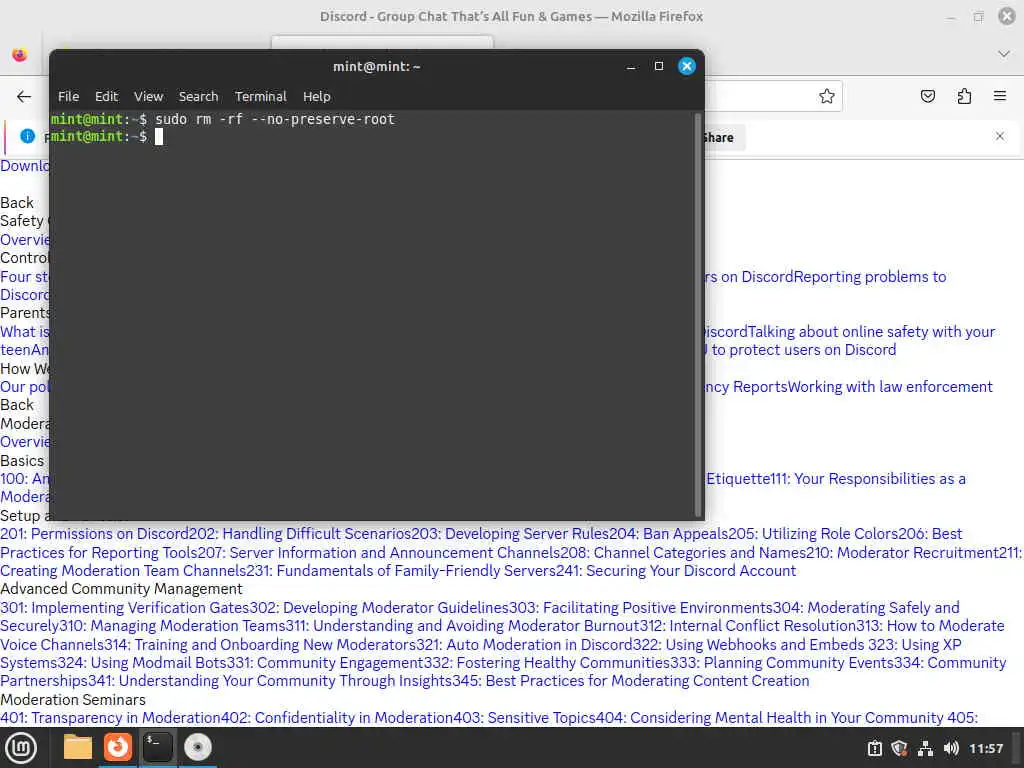Open link 231: Fundamentals of Family-Friendly Servers

pyautogui.click(x=401, y=571)
